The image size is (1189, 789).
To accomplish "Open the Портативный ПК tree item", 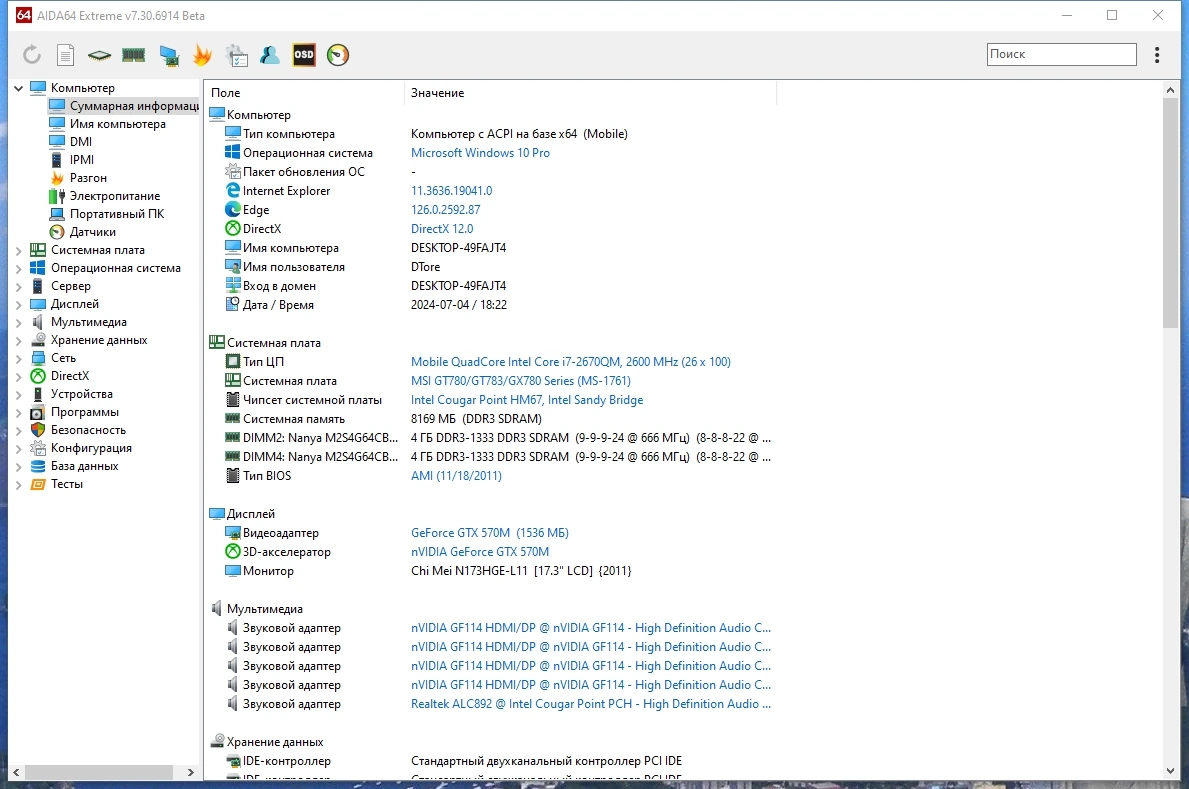I will (117, 214).
